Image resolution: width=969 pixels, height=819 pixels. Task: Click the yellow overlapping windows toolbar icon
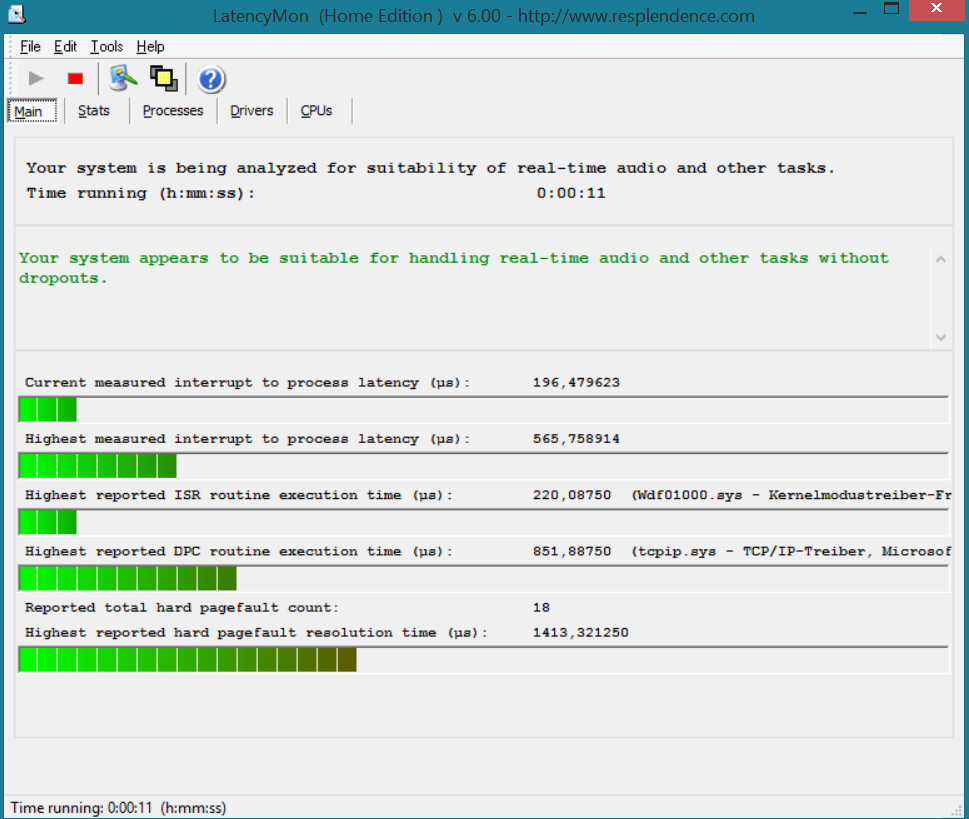pyautogui.click(x=164, y=79)
